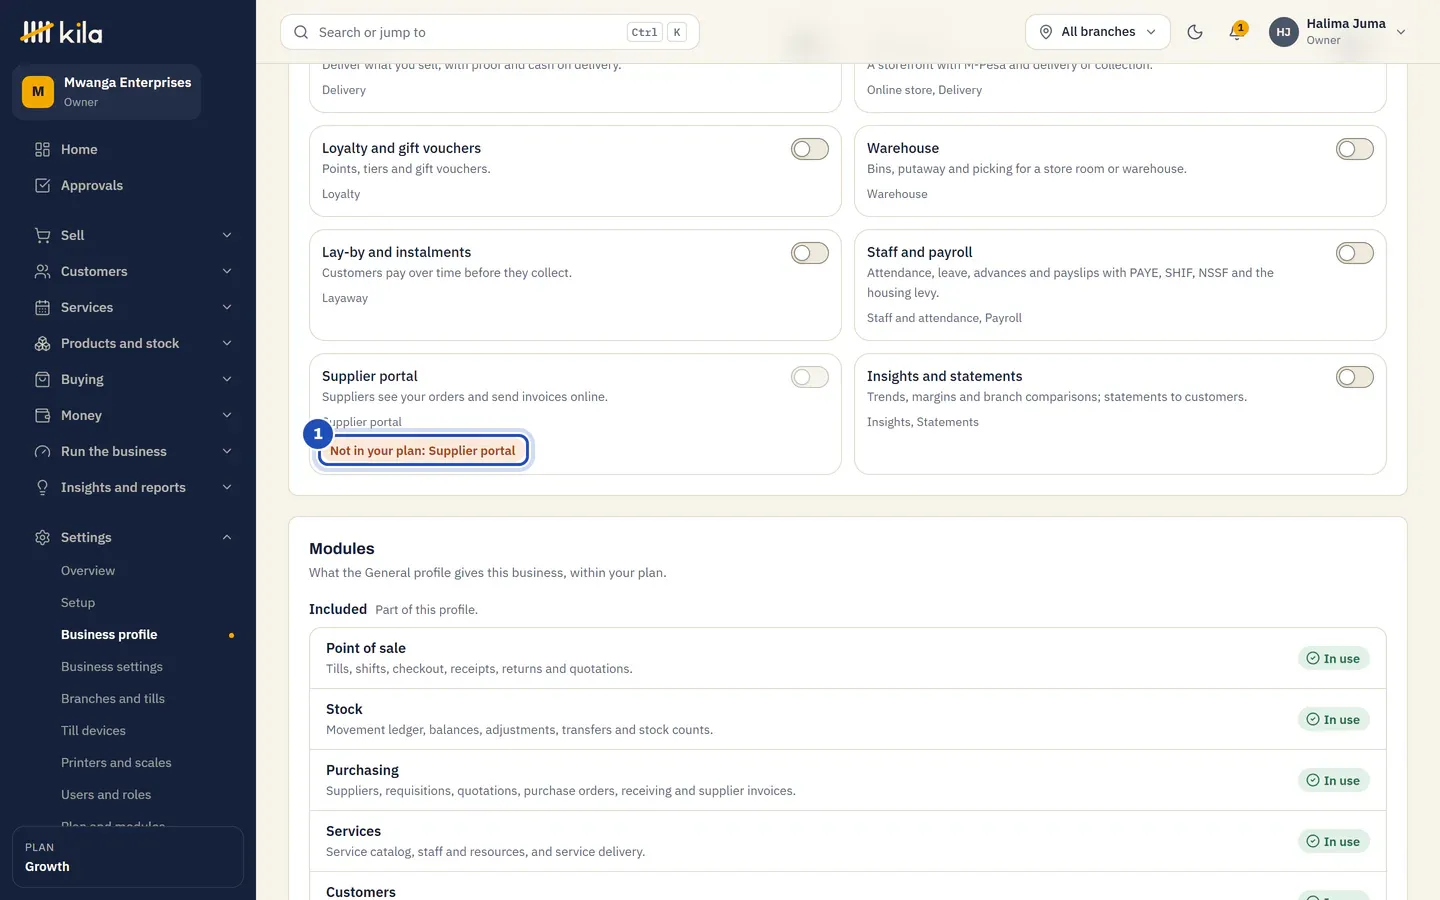Open the Setup settings page
Screen dimensions: 1440x900
click(x=78, y=603)
